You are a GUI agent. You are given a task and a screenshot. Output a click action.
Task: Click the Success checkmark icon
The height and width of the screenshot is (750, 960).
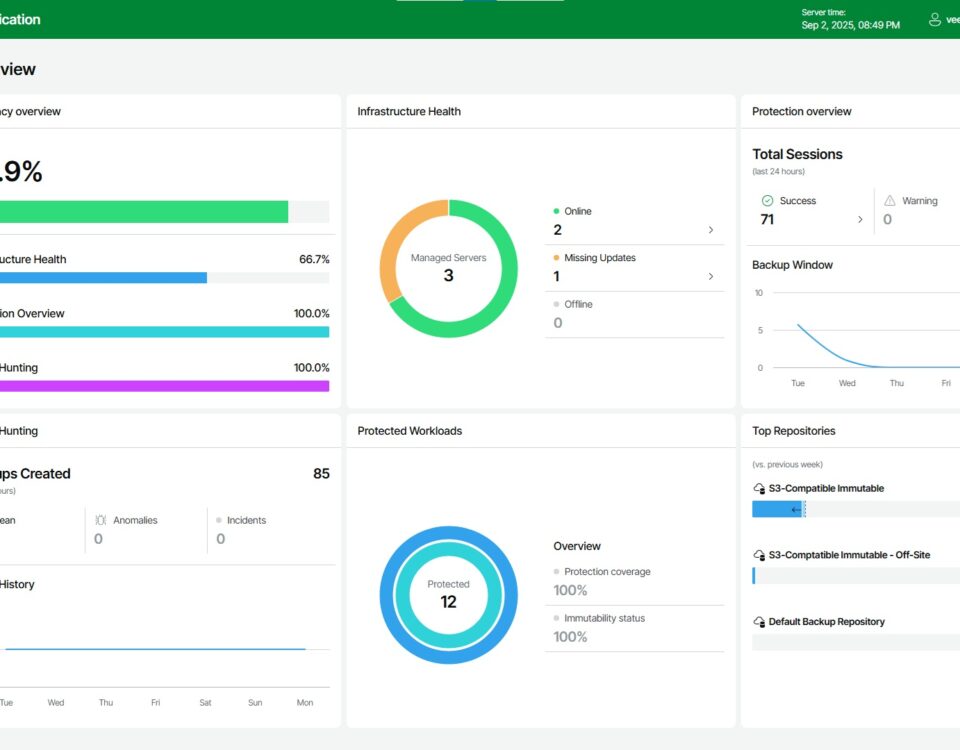tap(767, 201)
